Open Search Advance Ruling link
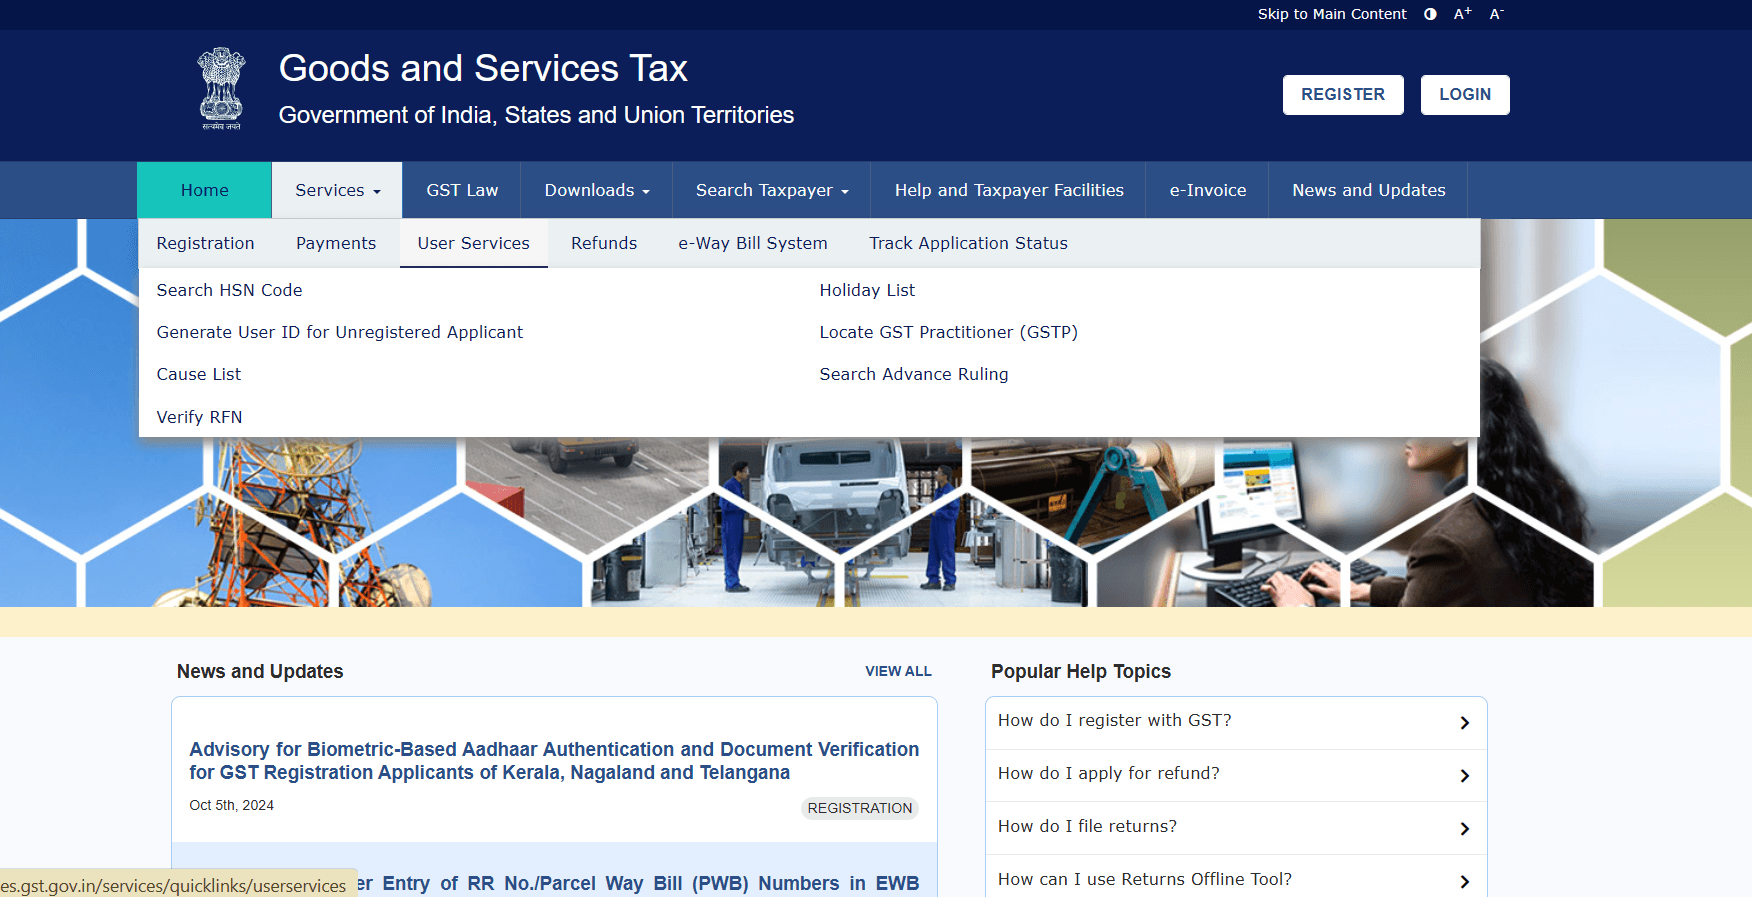This screenshot has height=897, width=1752. [x=914, y=374]
